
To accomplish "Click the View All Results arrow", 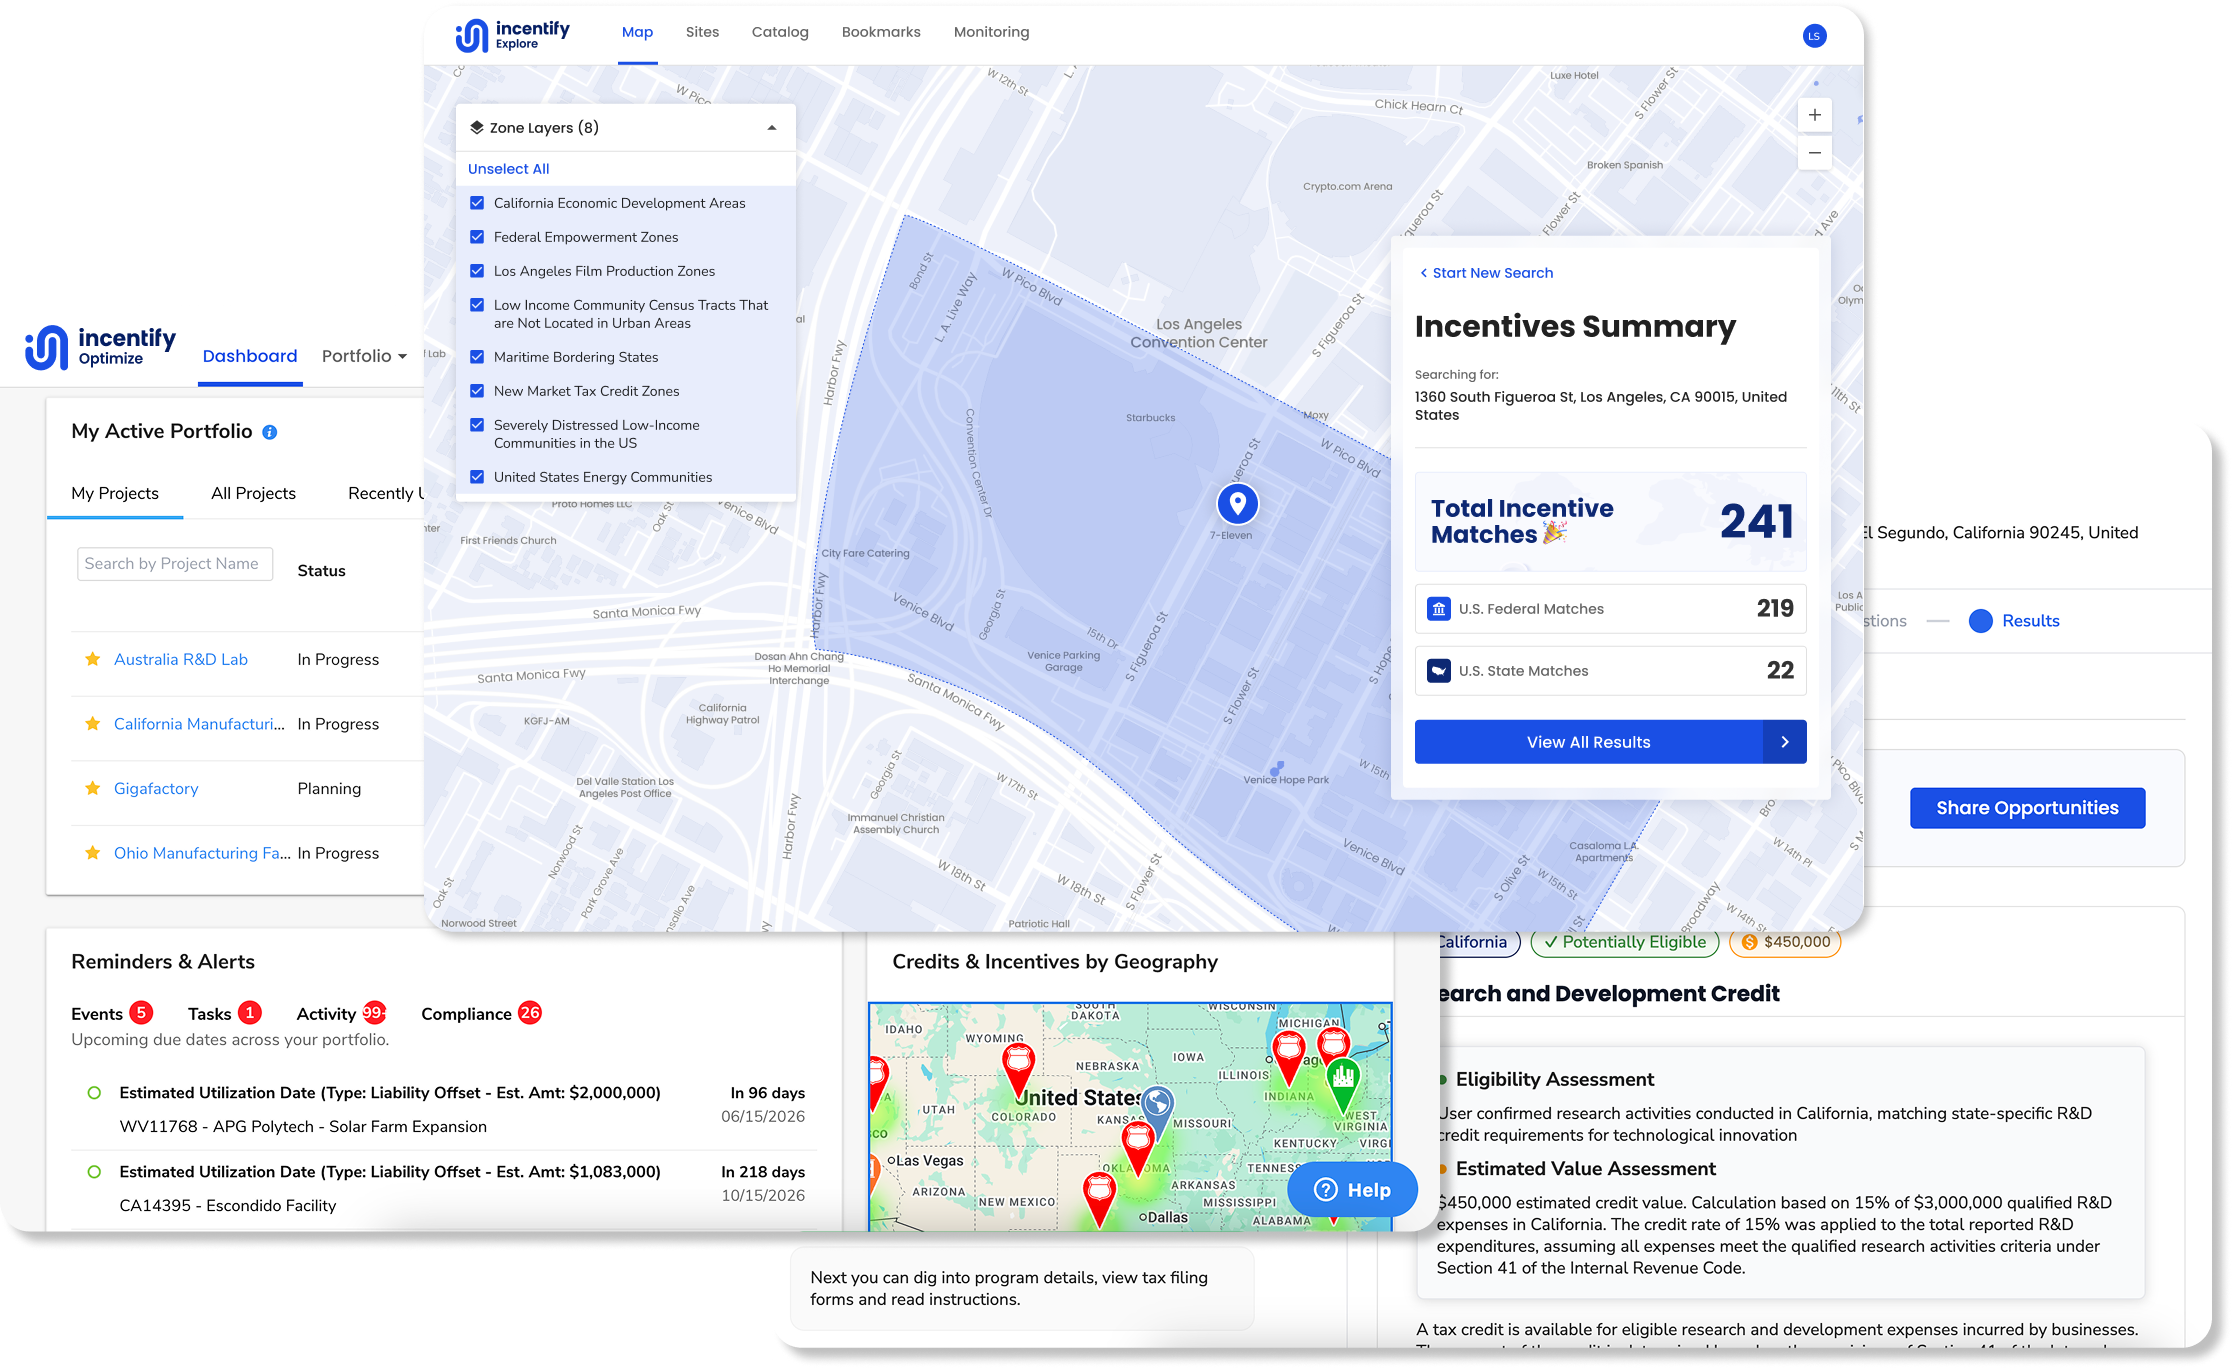I will (x=1785, y=742).
